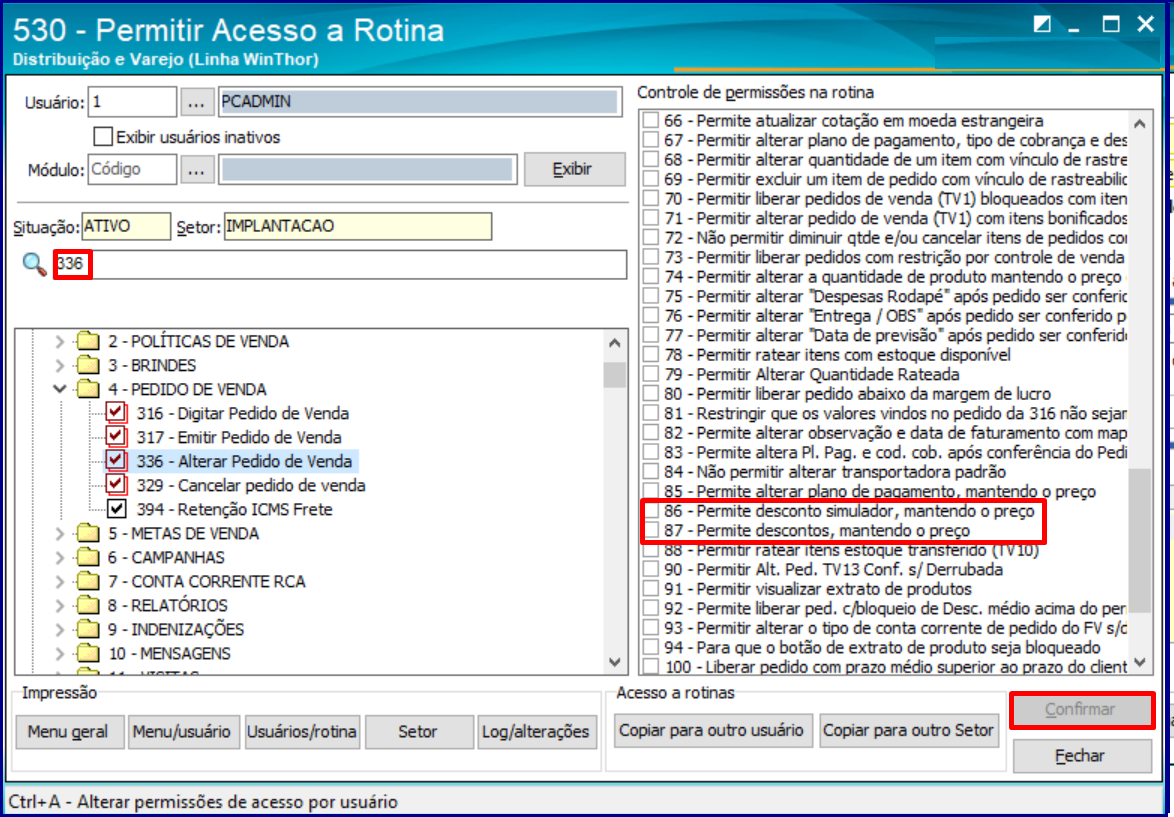
Task: Click the Usuário code input field
Action: pyautogui.click(x=133, y=102)
